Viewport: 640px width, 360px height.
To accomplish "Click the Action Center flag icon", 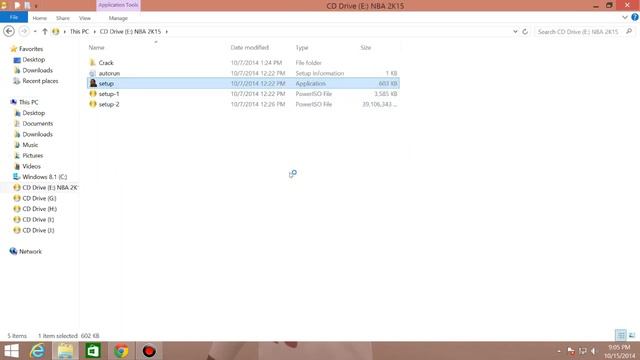I will (x=571, y=351).
